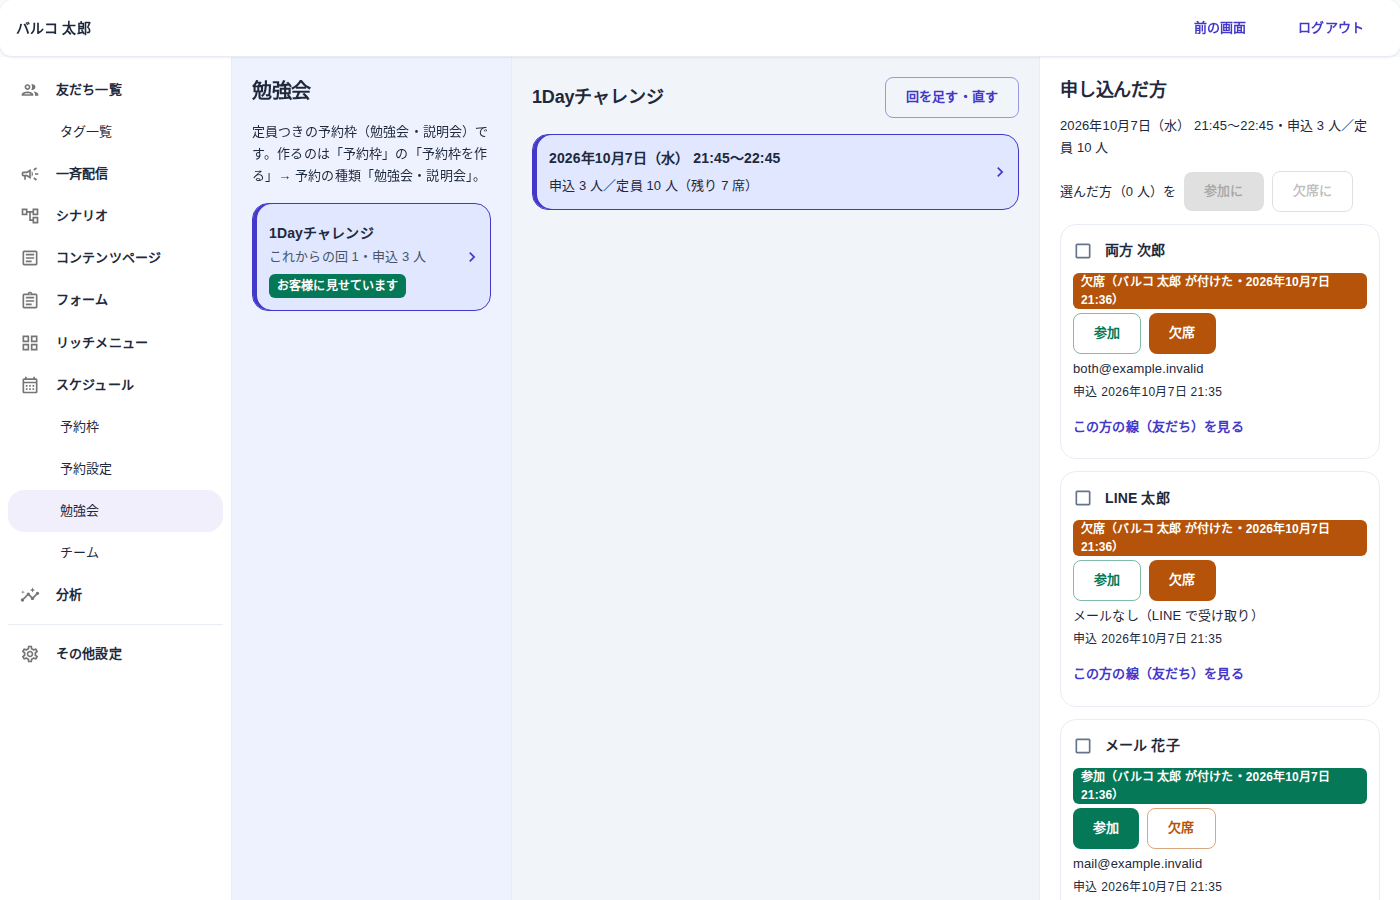Click bulk 欠席に button
The width and height of the screenshot is (1400, 900).
click(x=1312, y=191)
